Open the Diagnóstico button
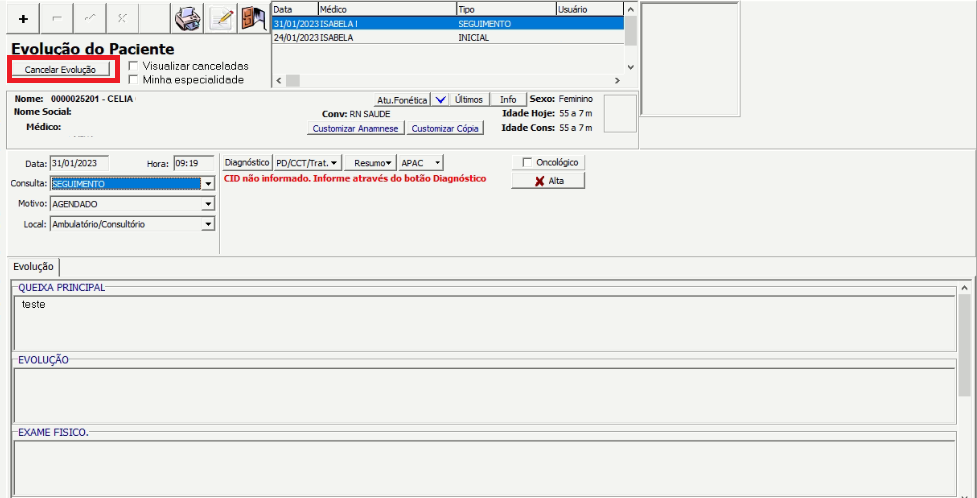 (x=247, y=162)
